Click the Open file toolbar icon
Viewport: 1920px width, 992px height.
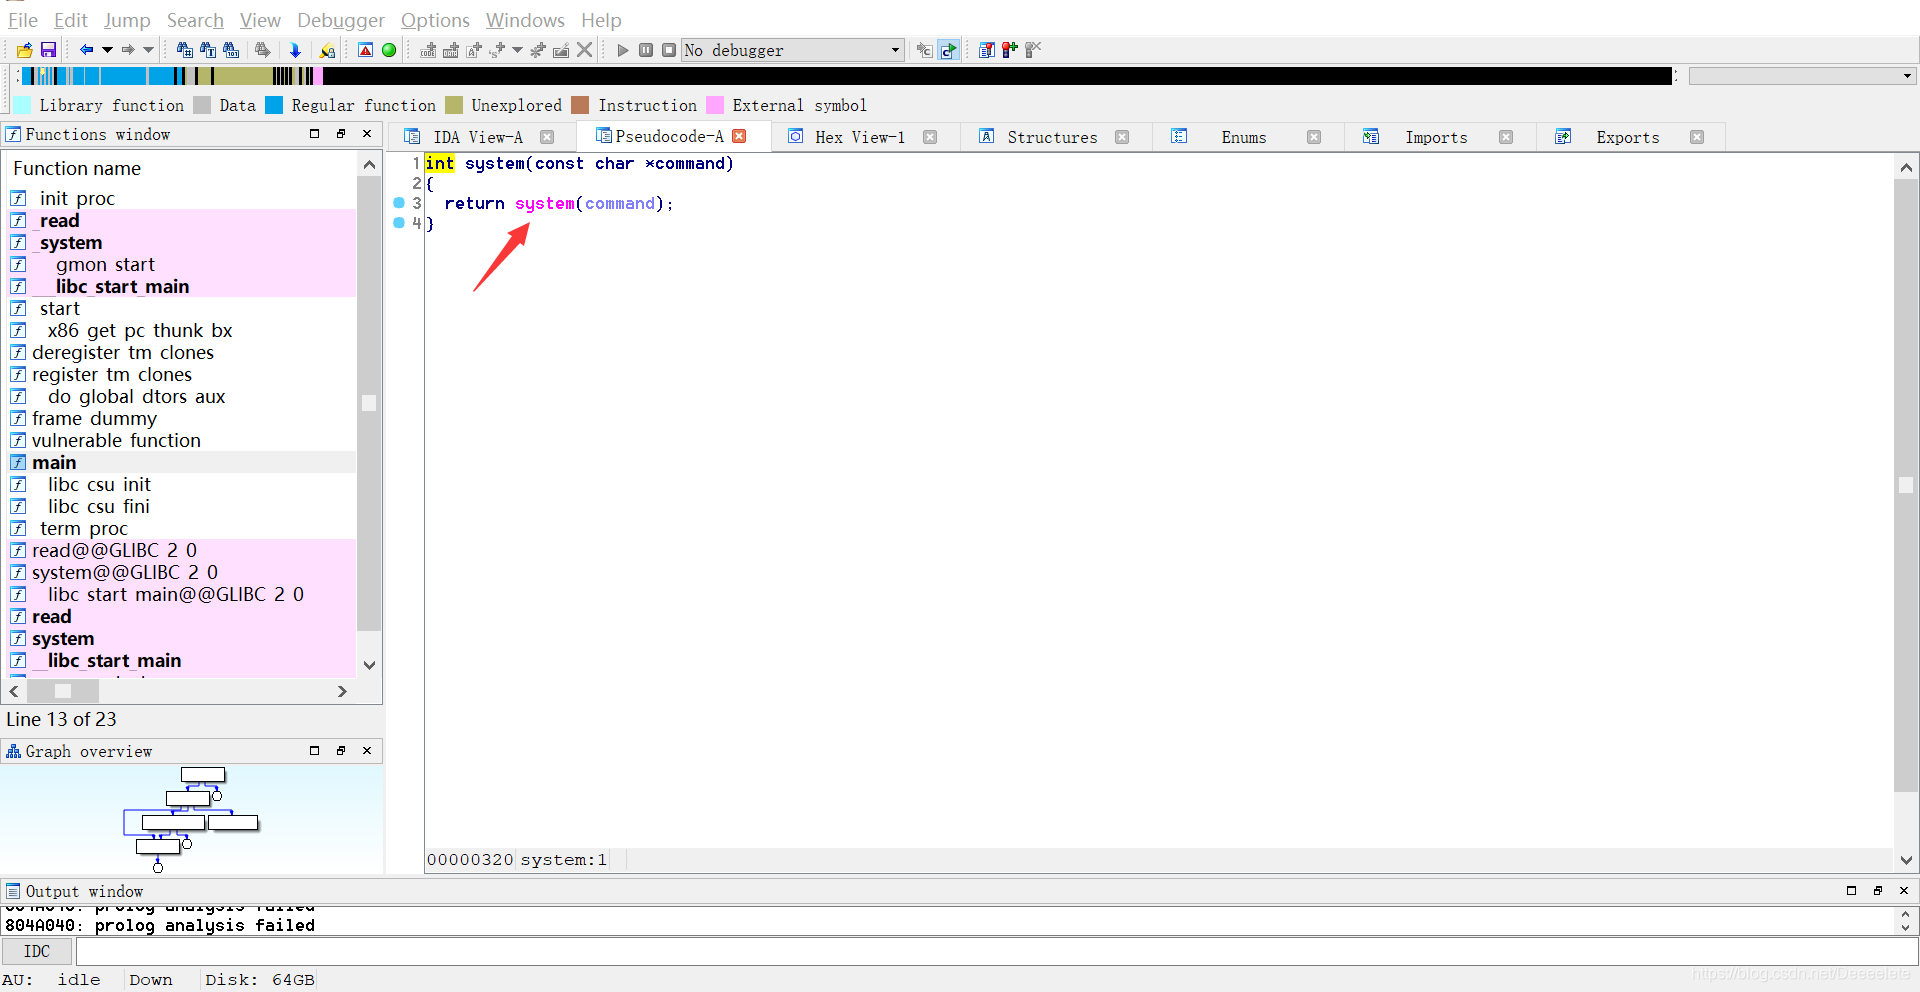click(24, 50)
